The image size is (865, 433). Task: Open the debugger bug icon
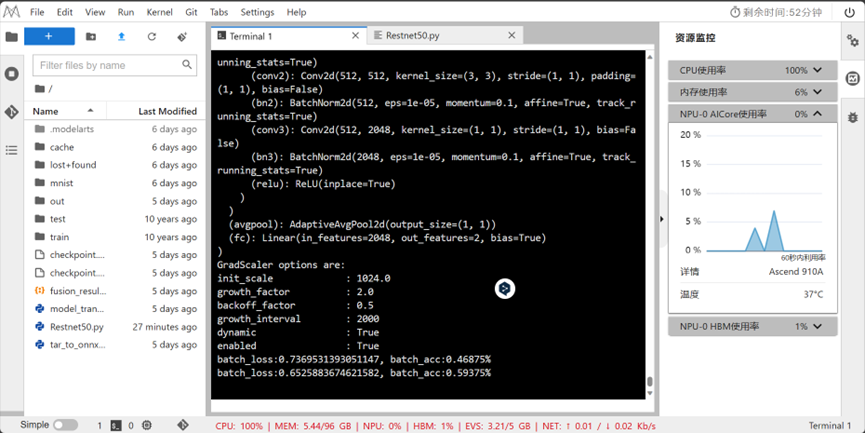(x=853, y=117)
